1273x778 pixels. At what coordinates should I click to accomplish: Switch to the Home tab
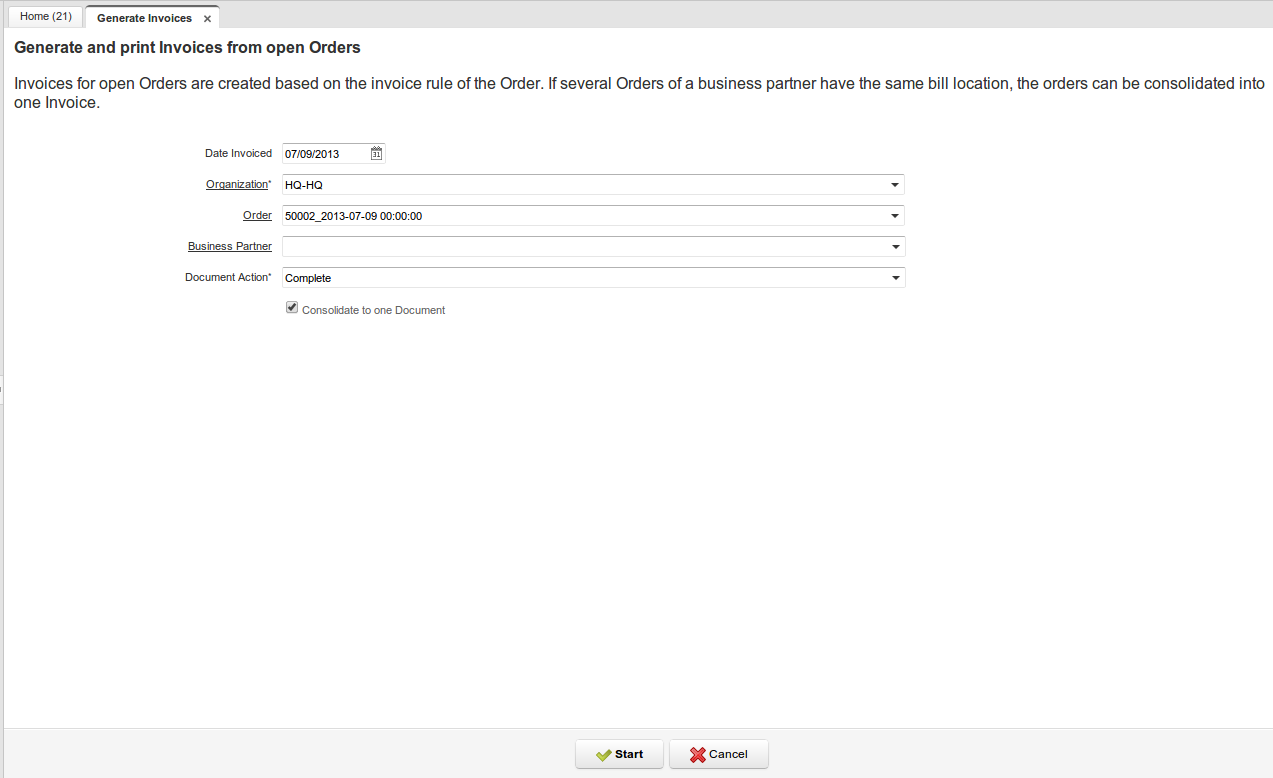[44, 16]
